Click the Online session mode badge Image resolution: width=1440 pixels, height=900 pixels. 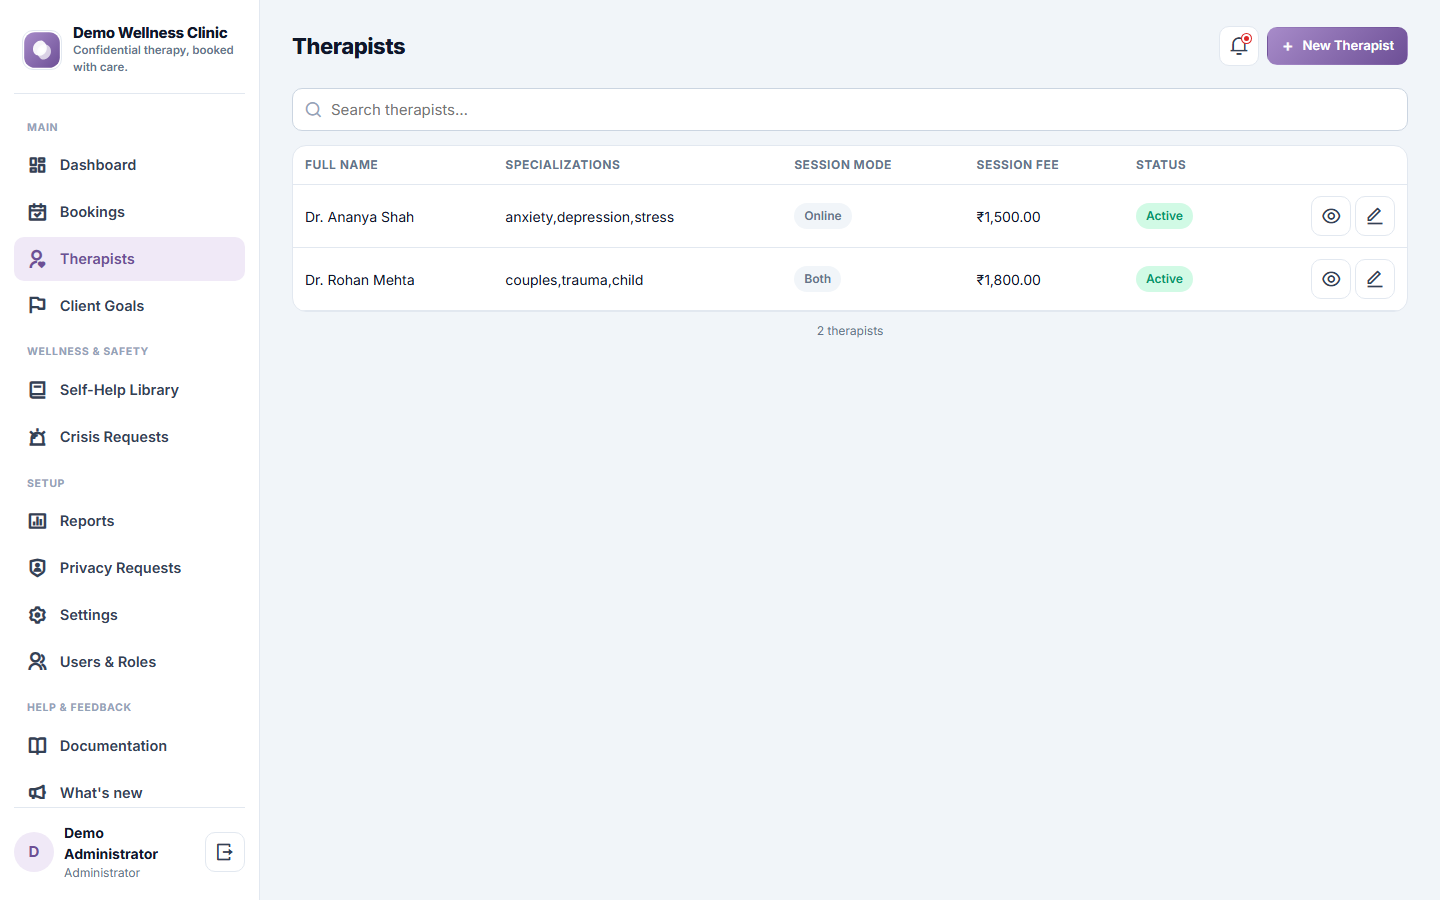(823, 216)
